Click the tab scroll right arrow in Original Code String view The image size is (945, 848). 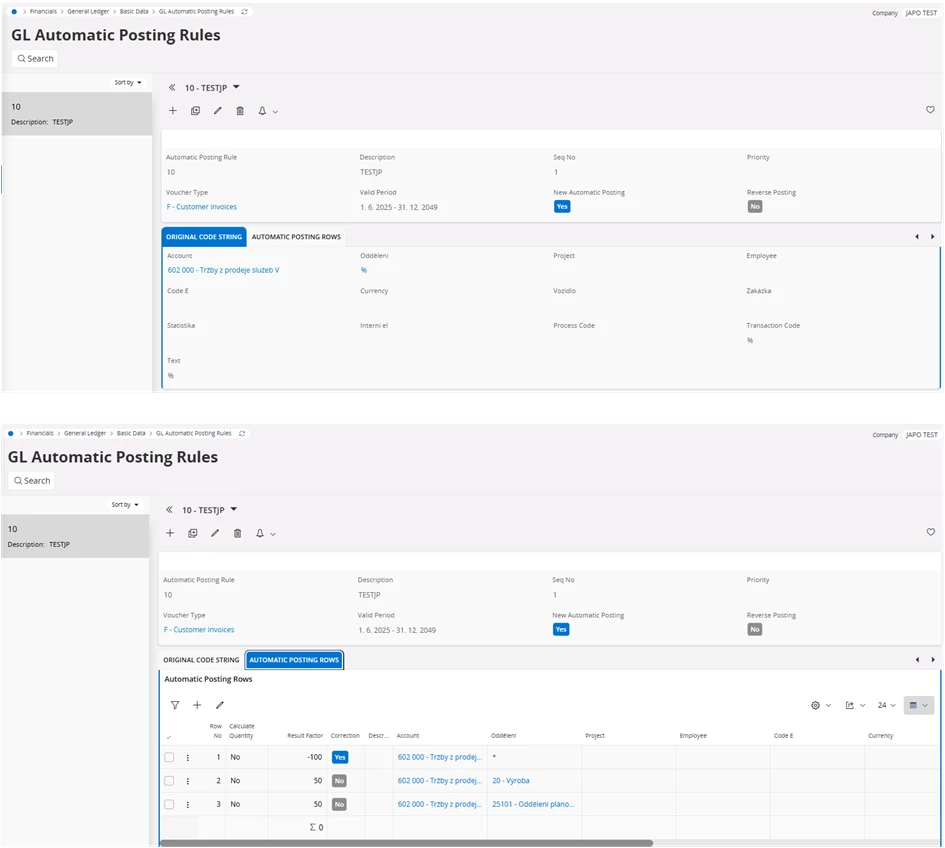[x=932, y=237]
